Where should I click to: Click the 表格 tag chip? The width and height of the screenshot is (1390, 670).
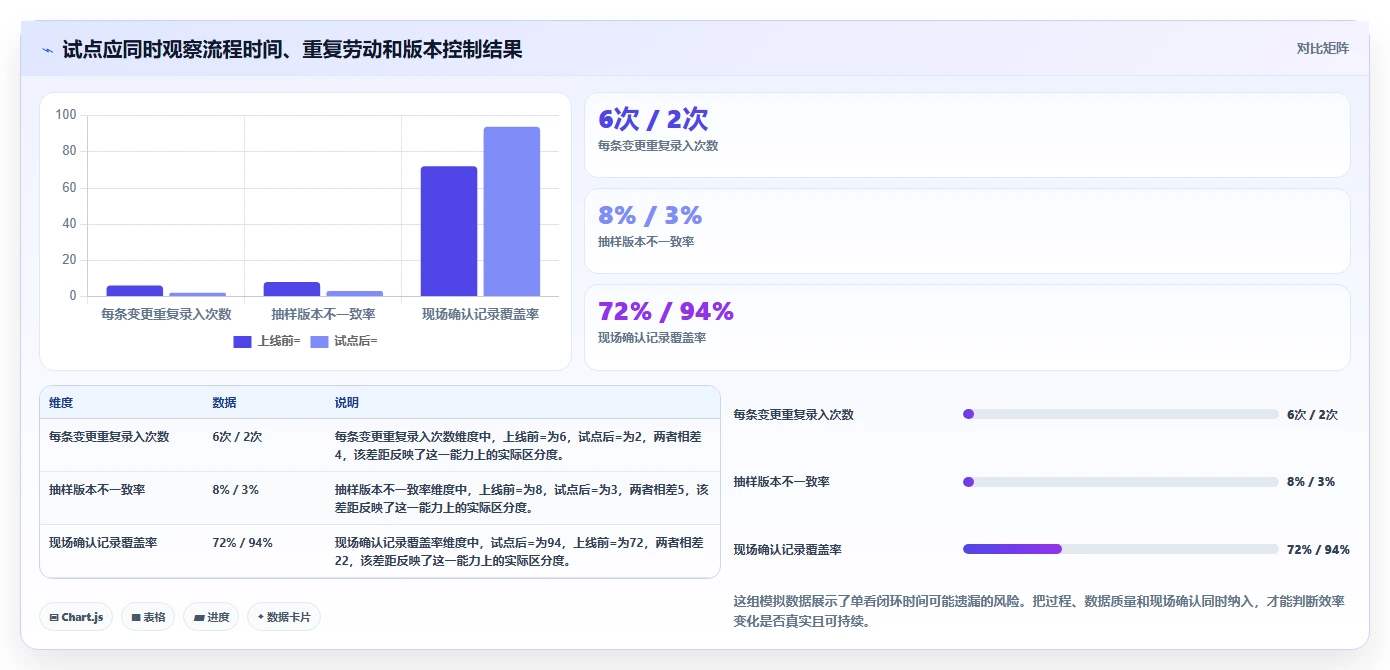tap(148, 617)
